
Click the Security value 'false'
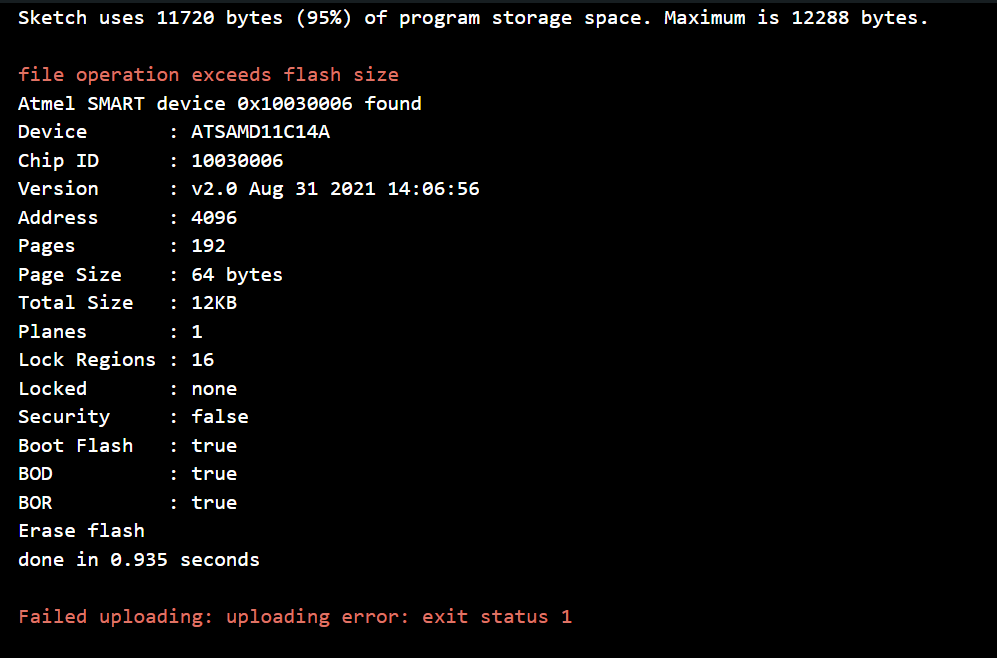(x=220, y=417)
